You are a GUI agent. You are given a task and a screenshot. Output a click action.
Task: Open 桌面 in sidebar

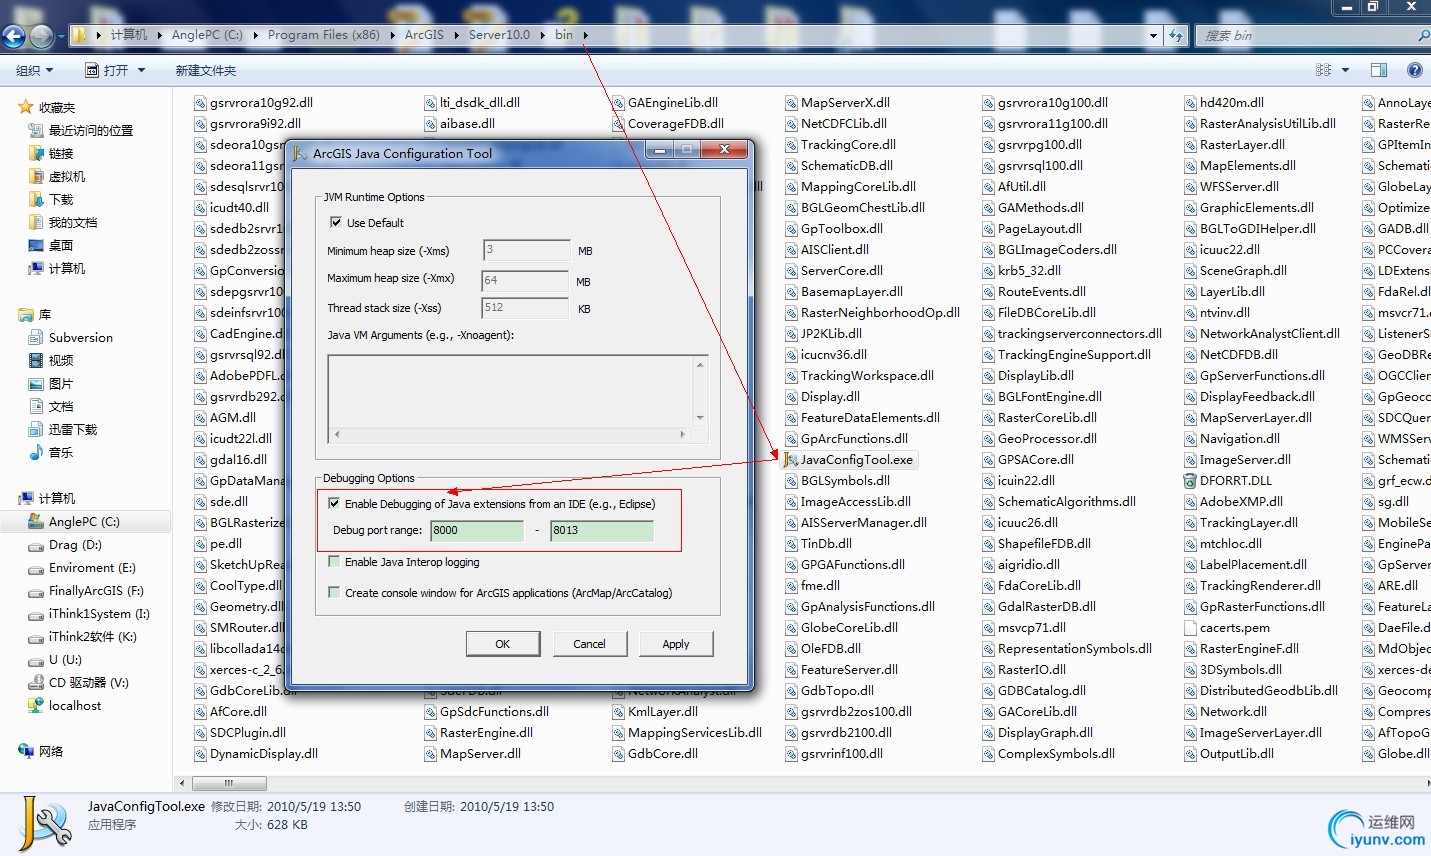click(51, 246)
